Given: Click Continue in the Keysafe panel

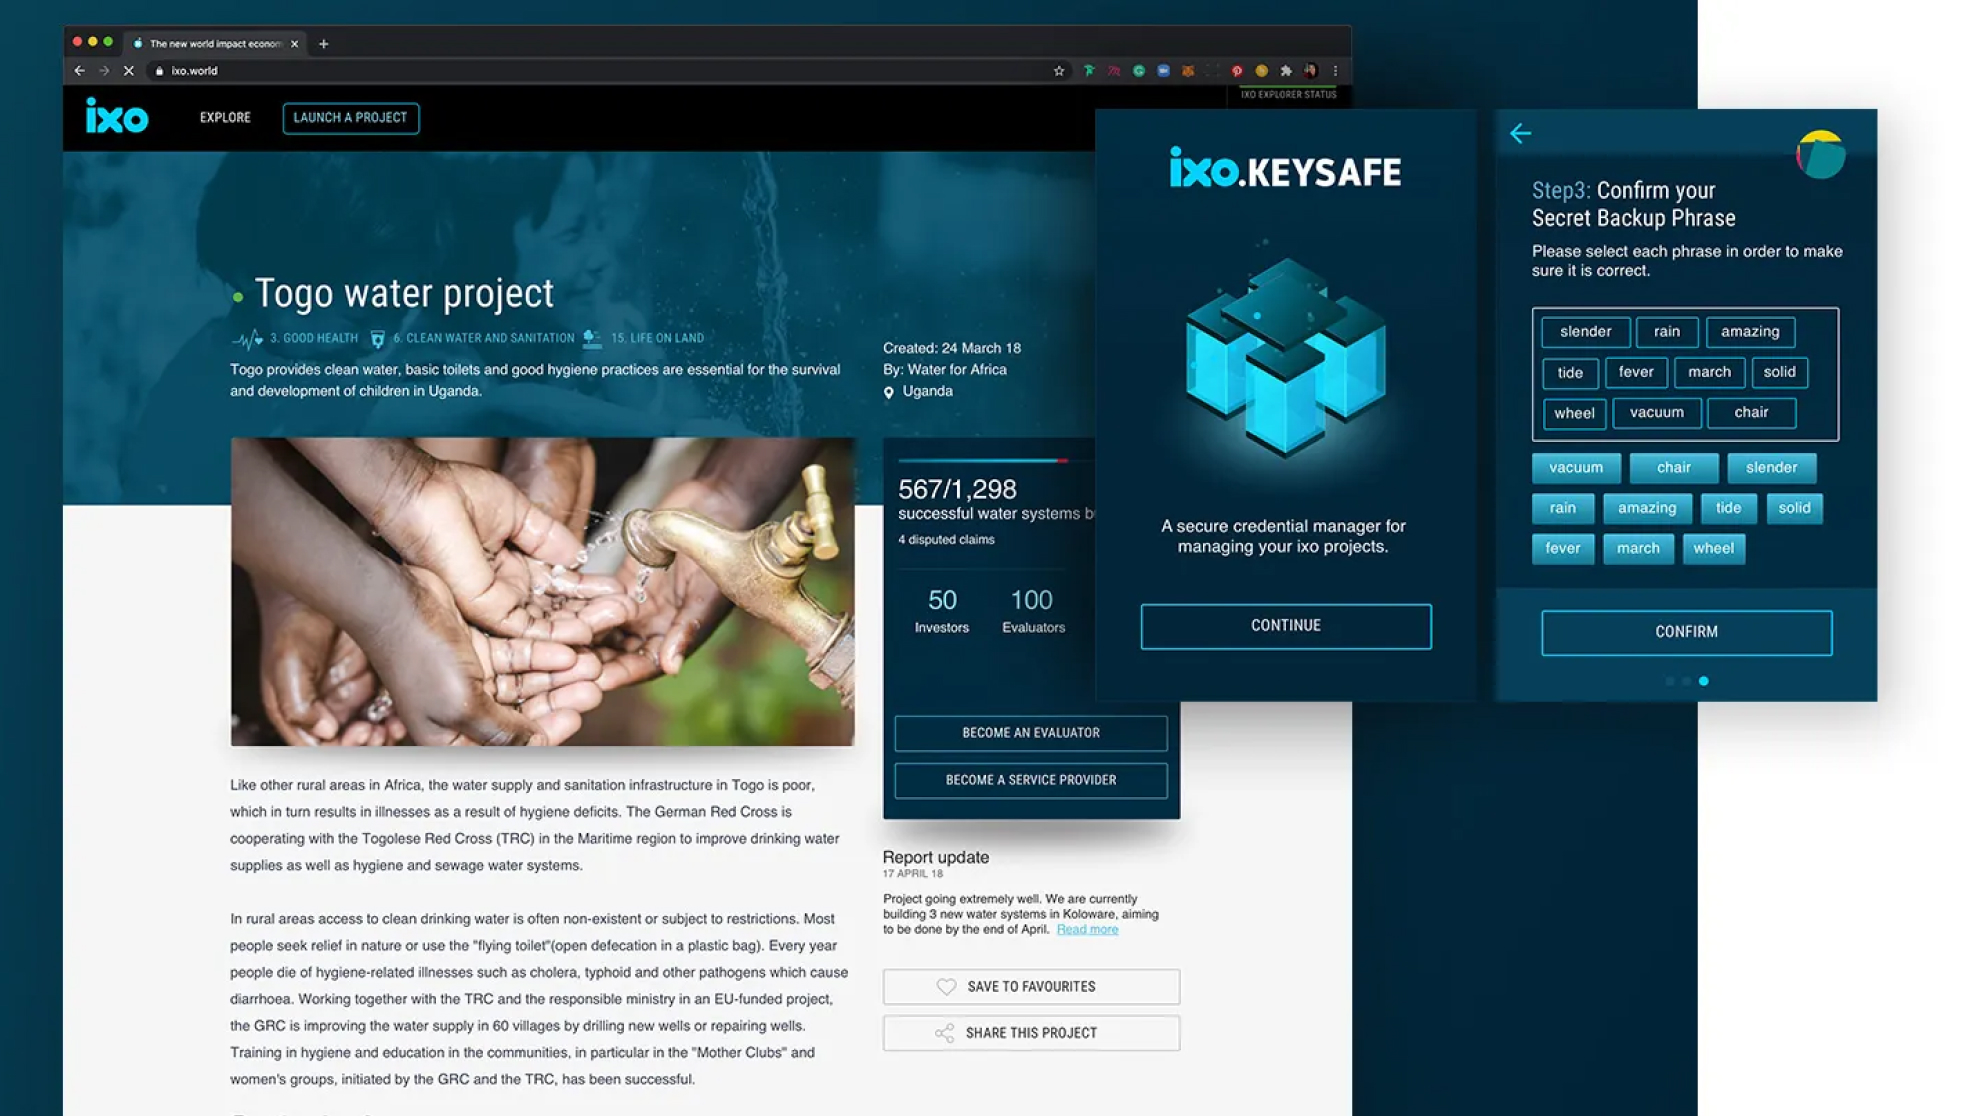Looking at the screenshot, I should click(1286, 626).
